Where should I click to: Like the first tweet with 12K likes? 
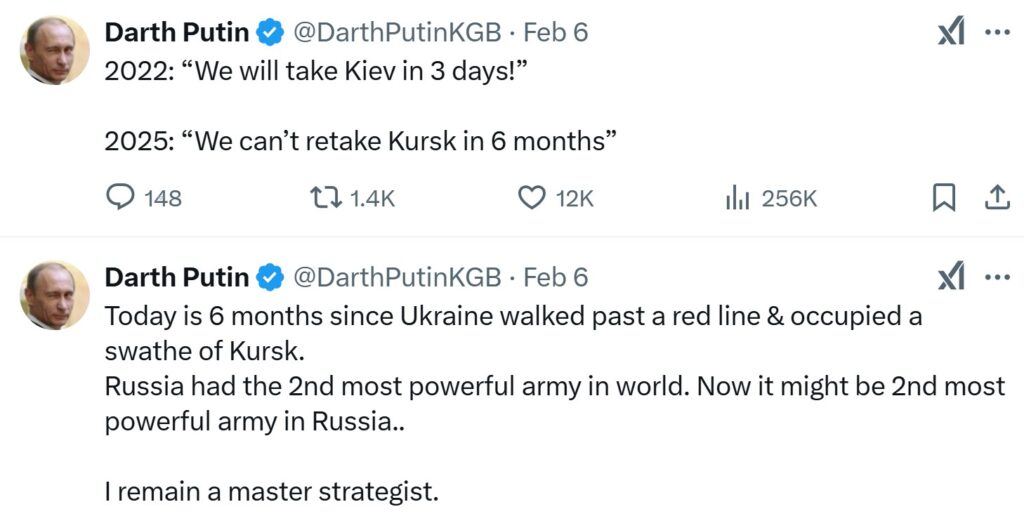[x=530, y=198]
